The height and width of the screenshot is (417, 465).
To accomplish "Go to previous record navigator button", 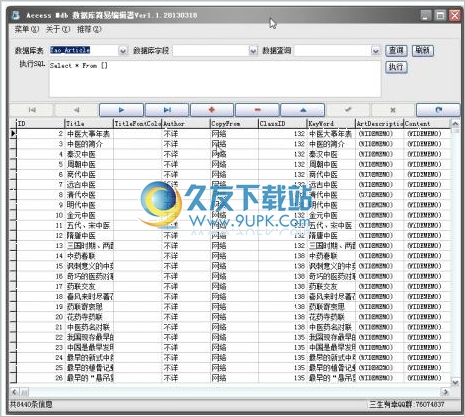I will coord(77,110).
